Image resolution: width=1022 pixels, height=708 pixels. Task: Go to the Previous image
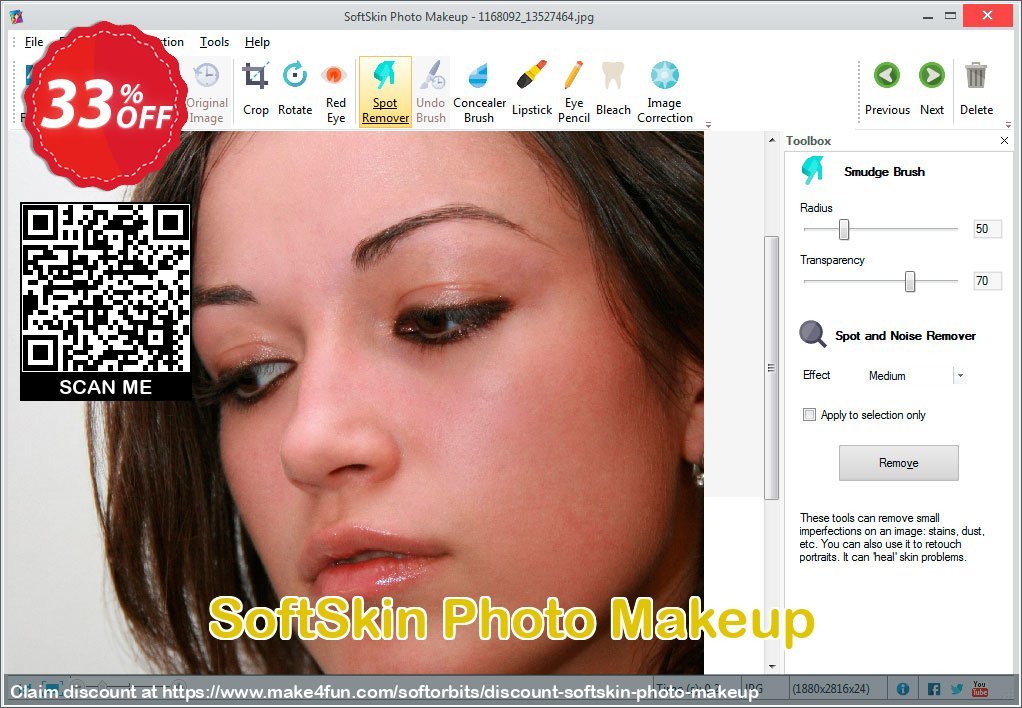click(x=887, y=90)
